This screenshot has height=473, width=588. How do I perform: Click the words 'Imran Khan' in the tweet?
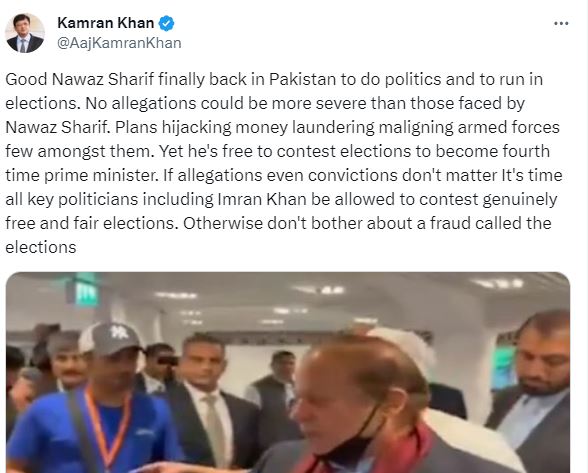[262, 199]
